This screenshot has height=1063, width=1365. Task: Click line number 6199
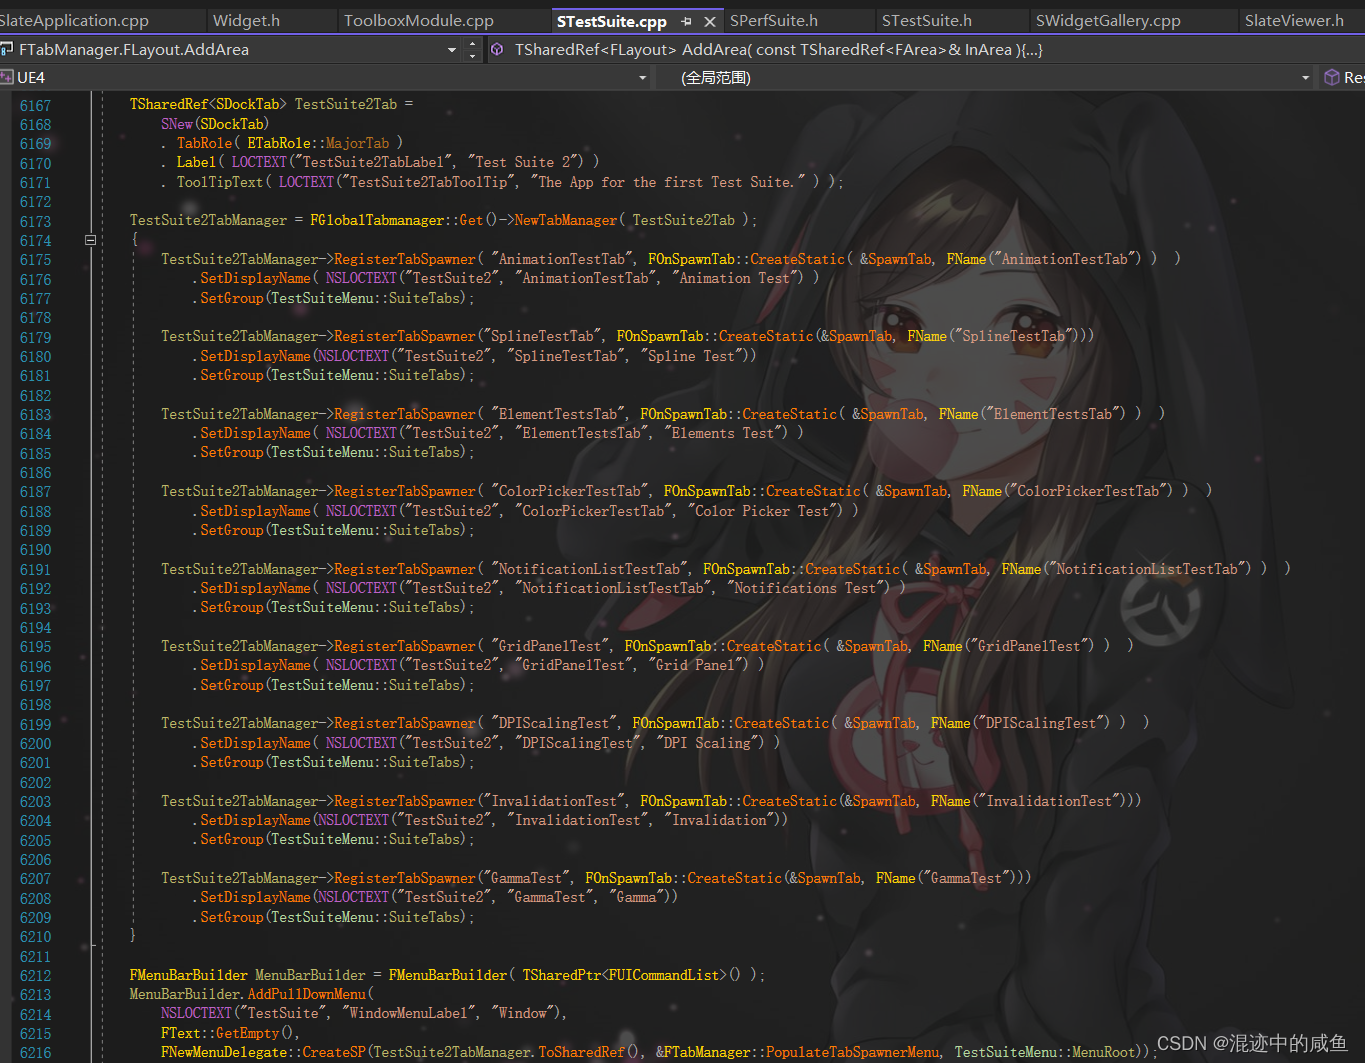coord(35,724)
